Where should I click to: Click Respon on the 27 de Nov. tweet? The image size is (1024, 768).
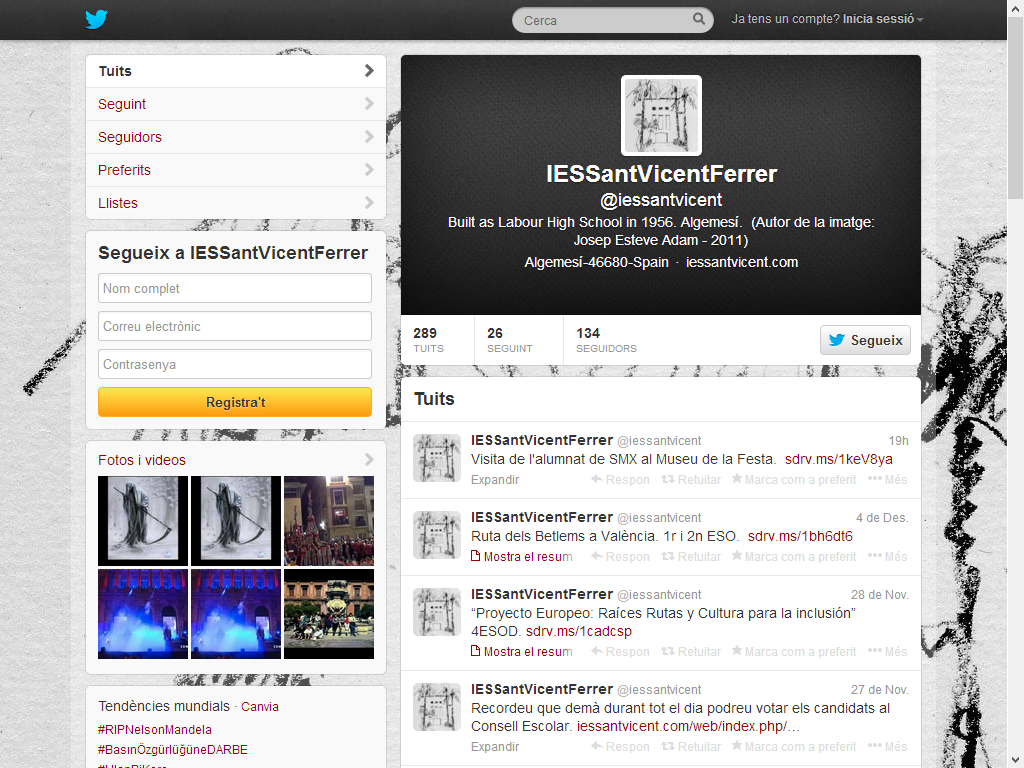point(620,747)
